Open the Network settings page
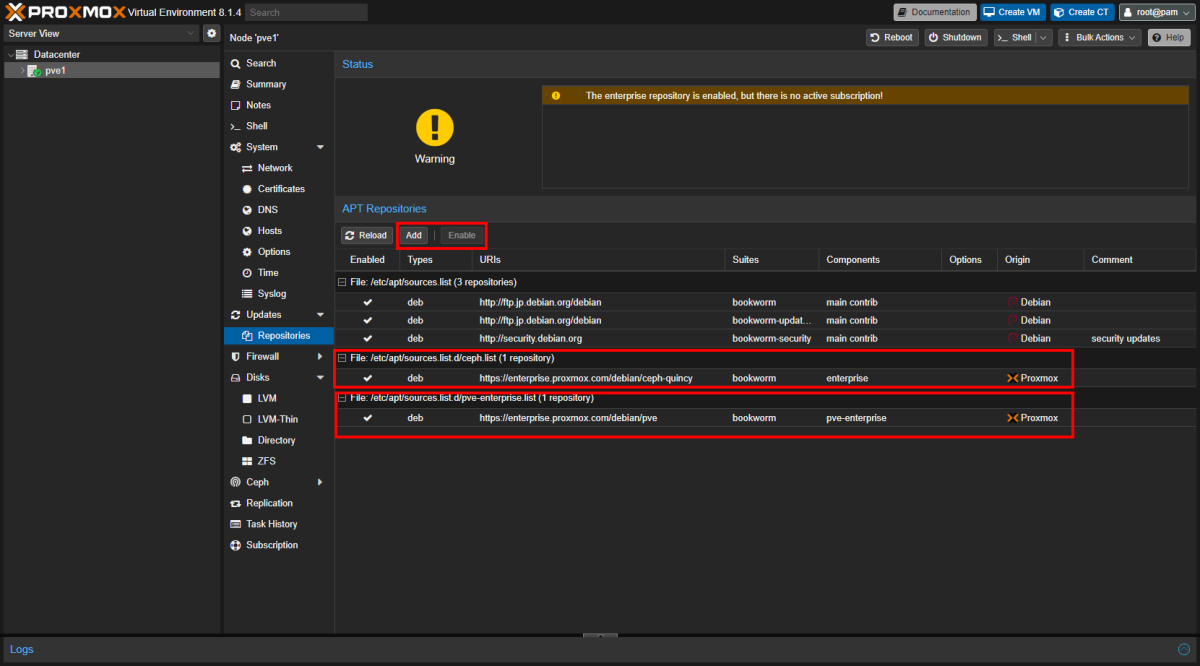 pyautogui.click(x=279, y=168)
